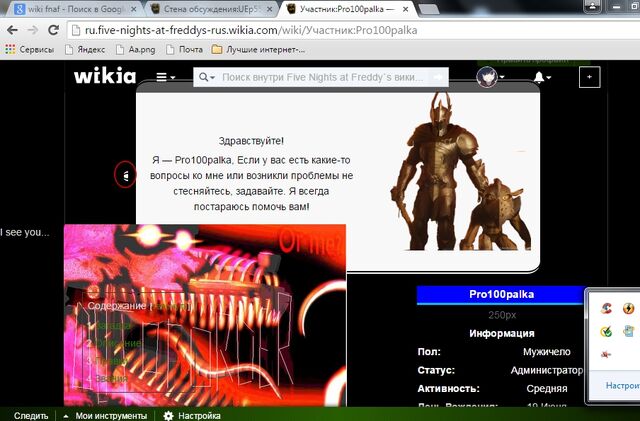The width and height of the screenshot is (640, 421).
Task: Reload the page with refresh icon
Action: pyautogui.click(x=53, y=30)
